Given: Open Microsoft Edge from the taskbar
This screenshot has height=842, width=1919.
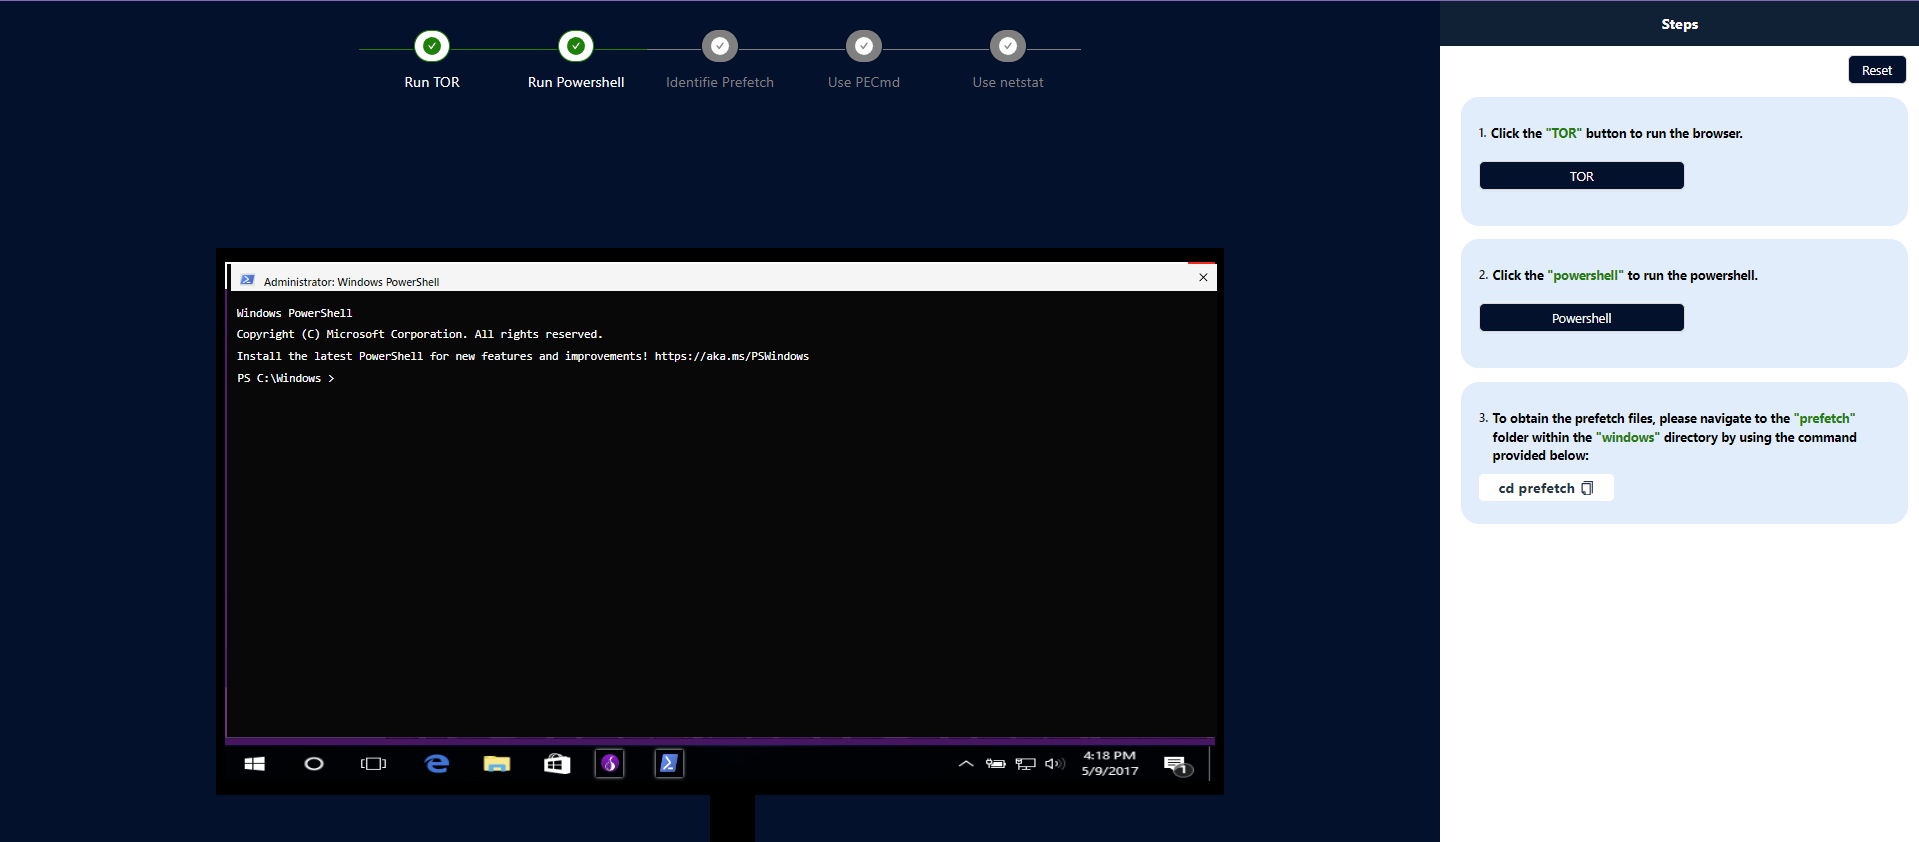Looking at the screenshot, I should click(x=437, y=764).
